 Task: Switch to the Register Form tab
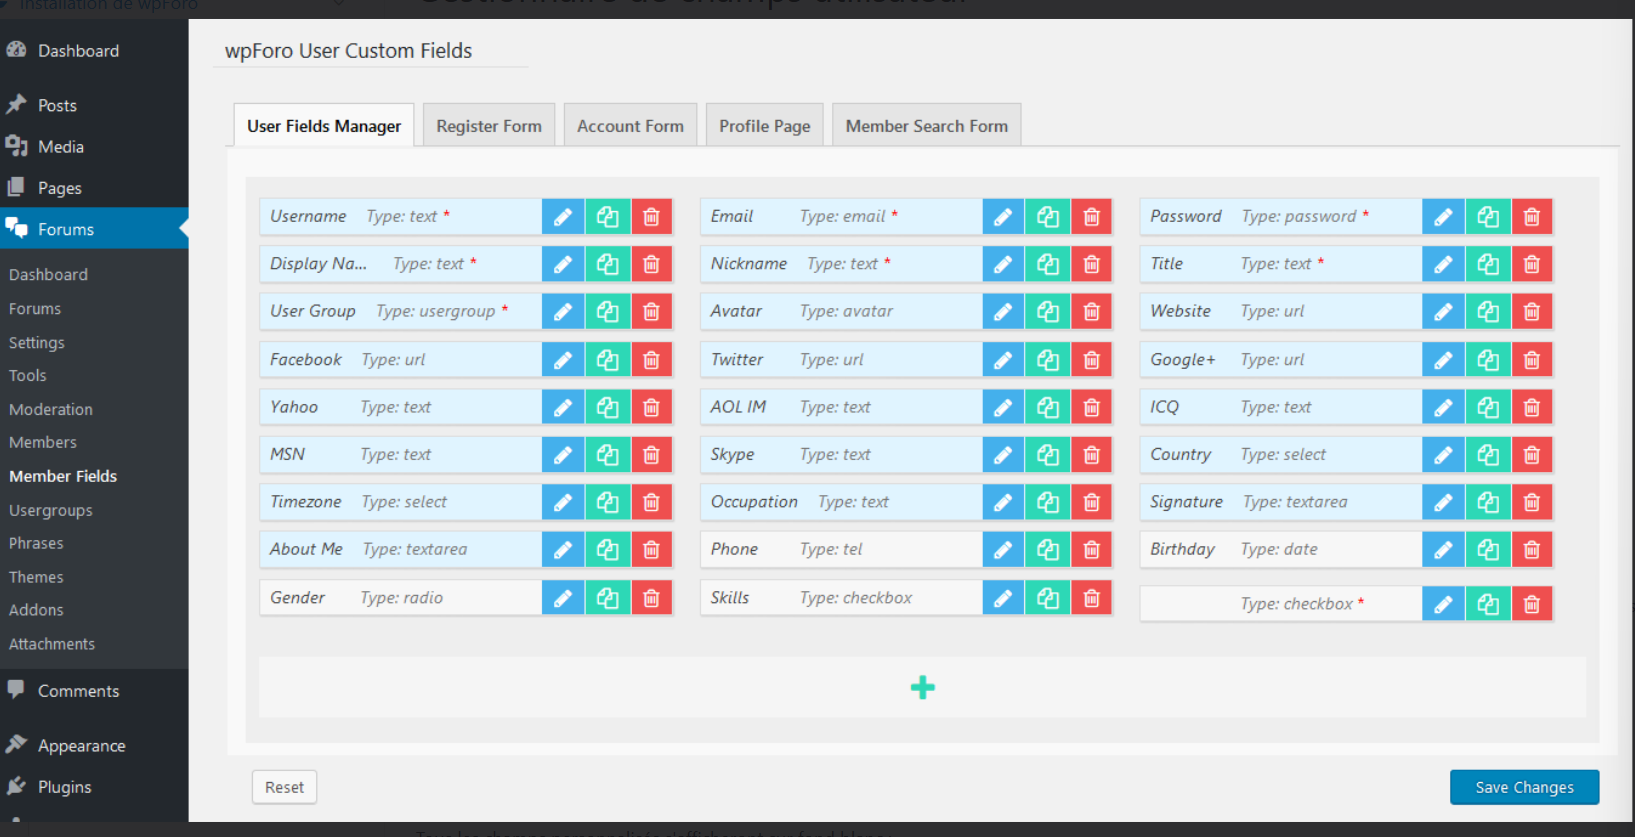488,126
